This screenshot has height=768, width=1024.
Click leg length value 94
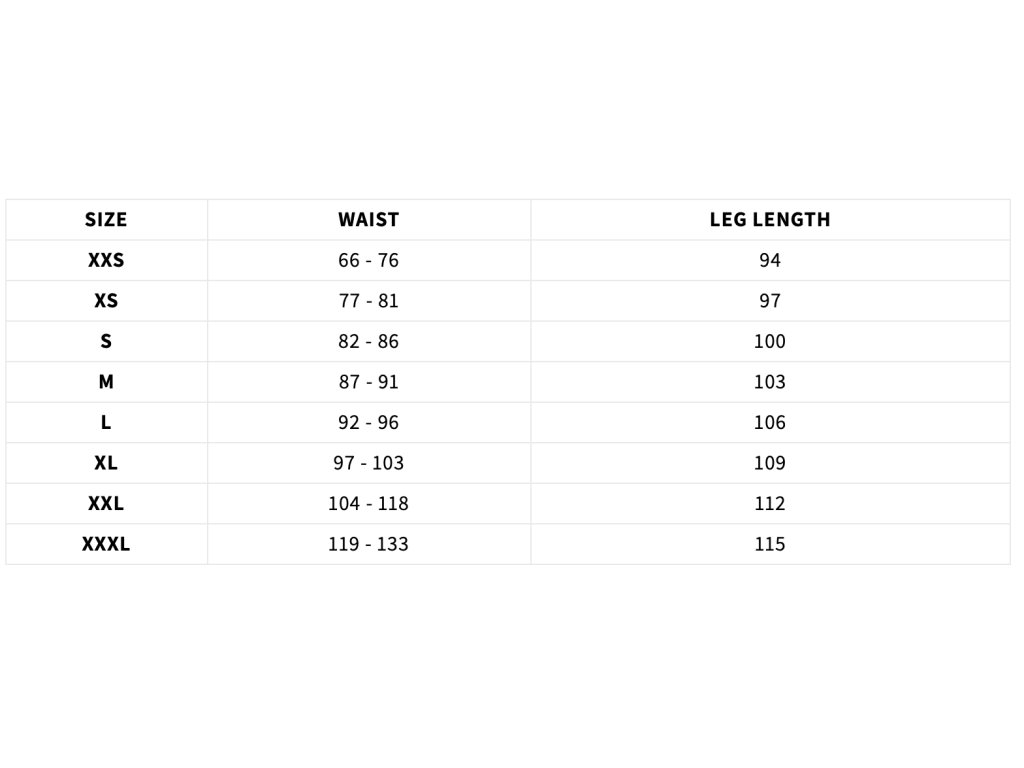[x=770, y=260]
